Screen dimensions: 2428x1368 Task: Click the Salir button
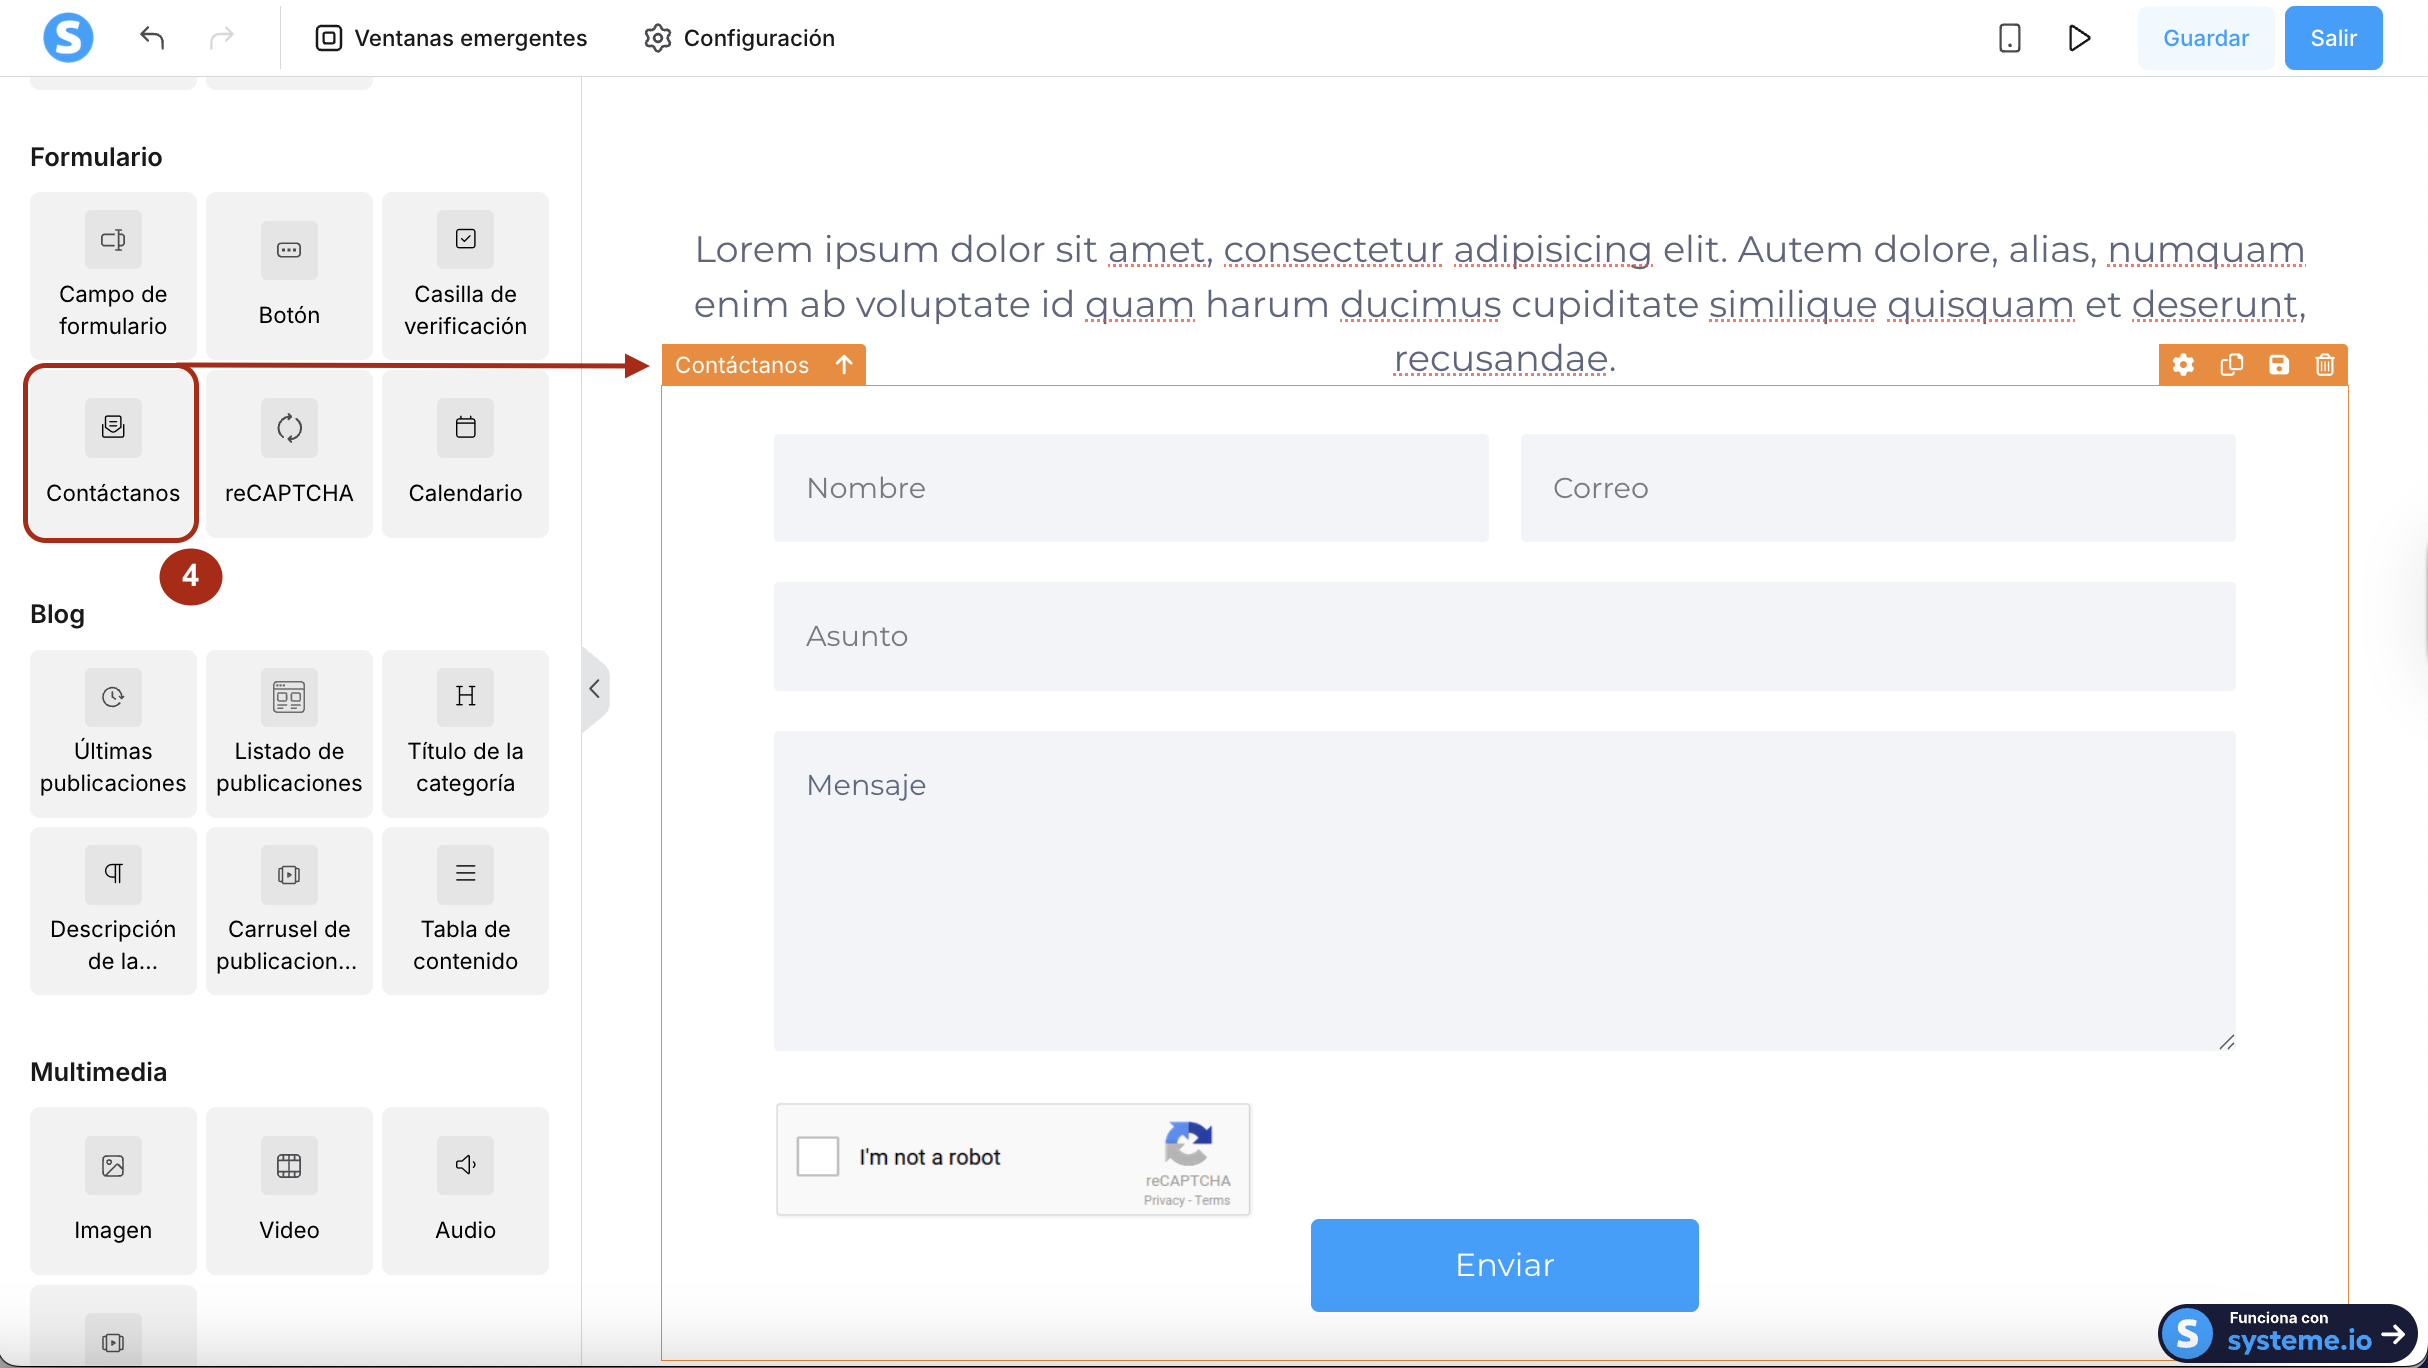[2333, 38]
